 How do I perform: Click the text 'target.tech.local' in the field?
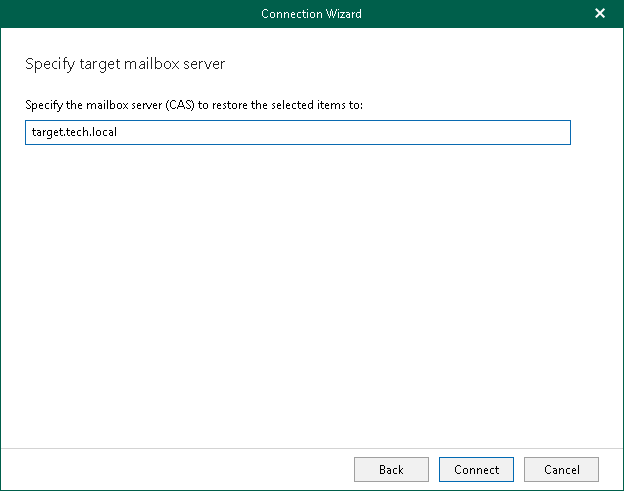tap(76, 132)
